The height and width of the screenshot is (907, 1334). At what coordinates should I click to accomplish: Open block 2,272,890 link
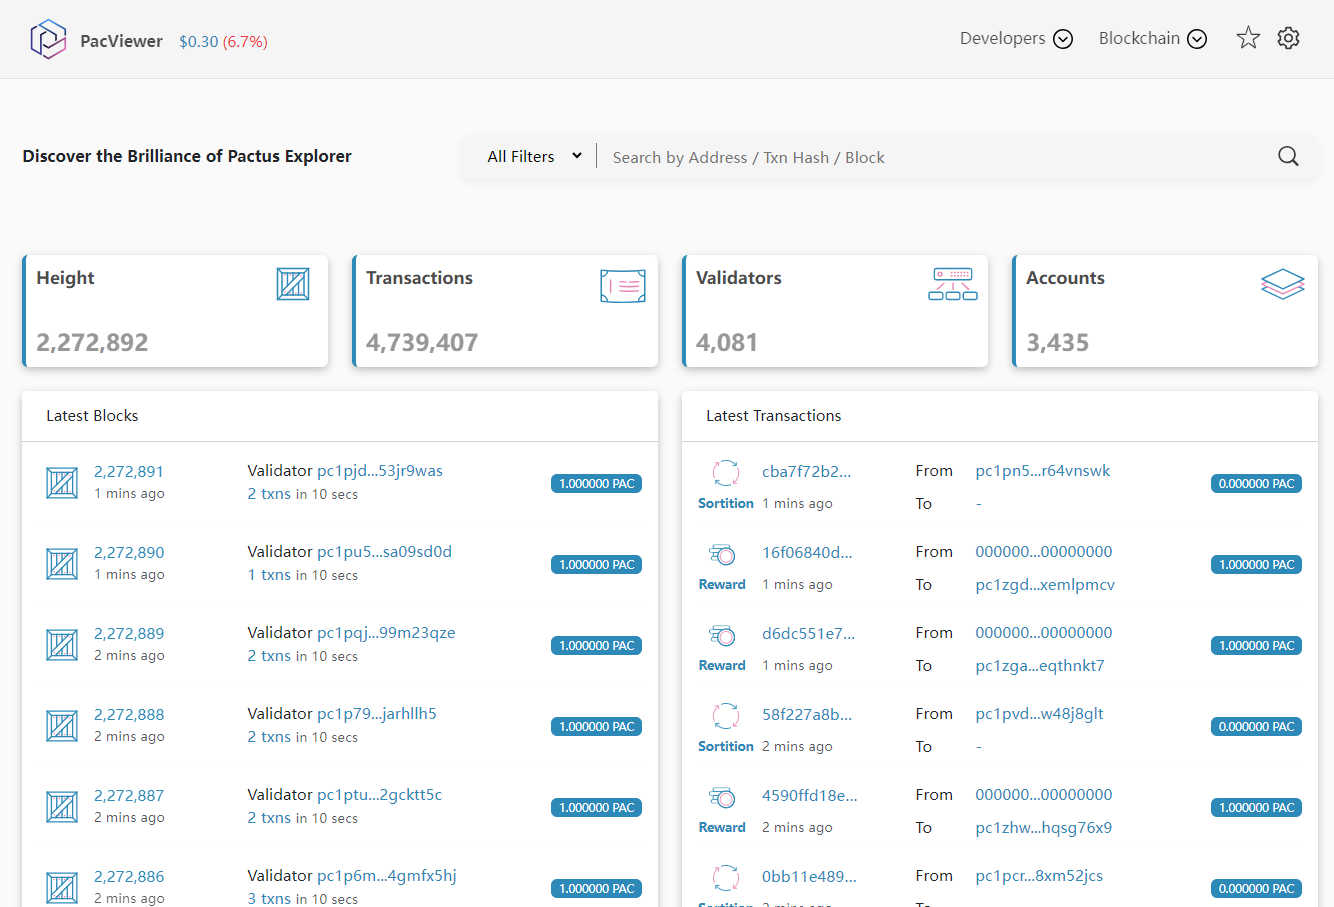[x=129, y=552]
